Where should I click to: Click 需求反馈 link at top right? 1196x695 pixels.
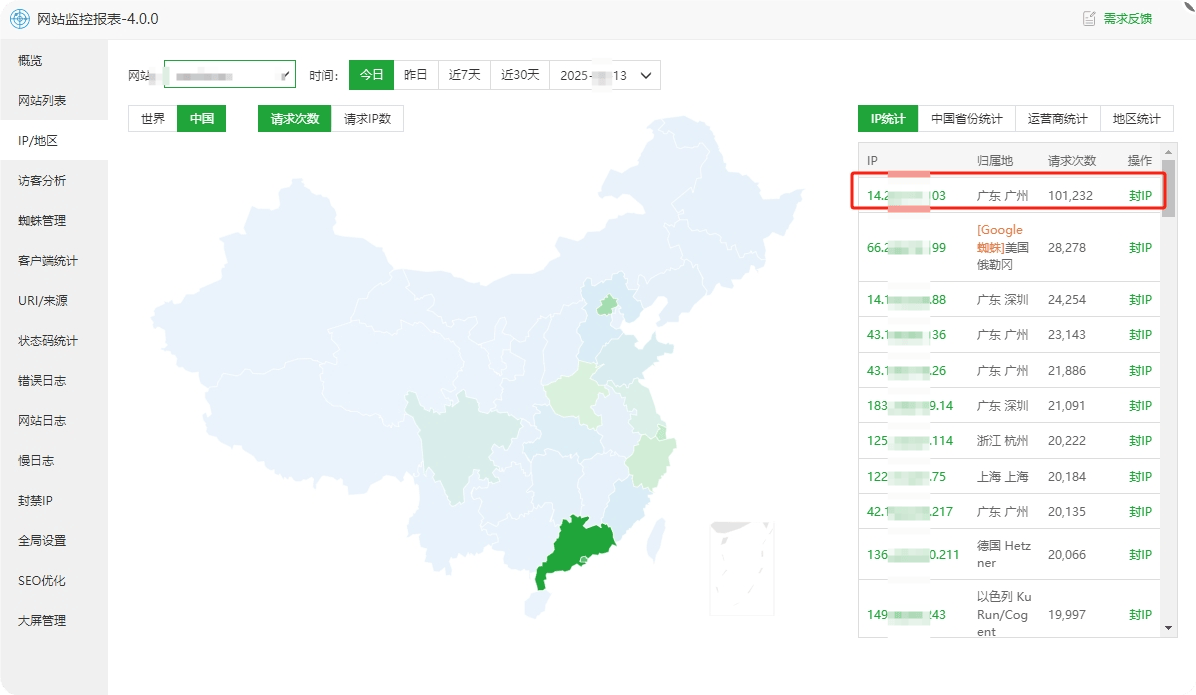click(x=1127, y=19)
